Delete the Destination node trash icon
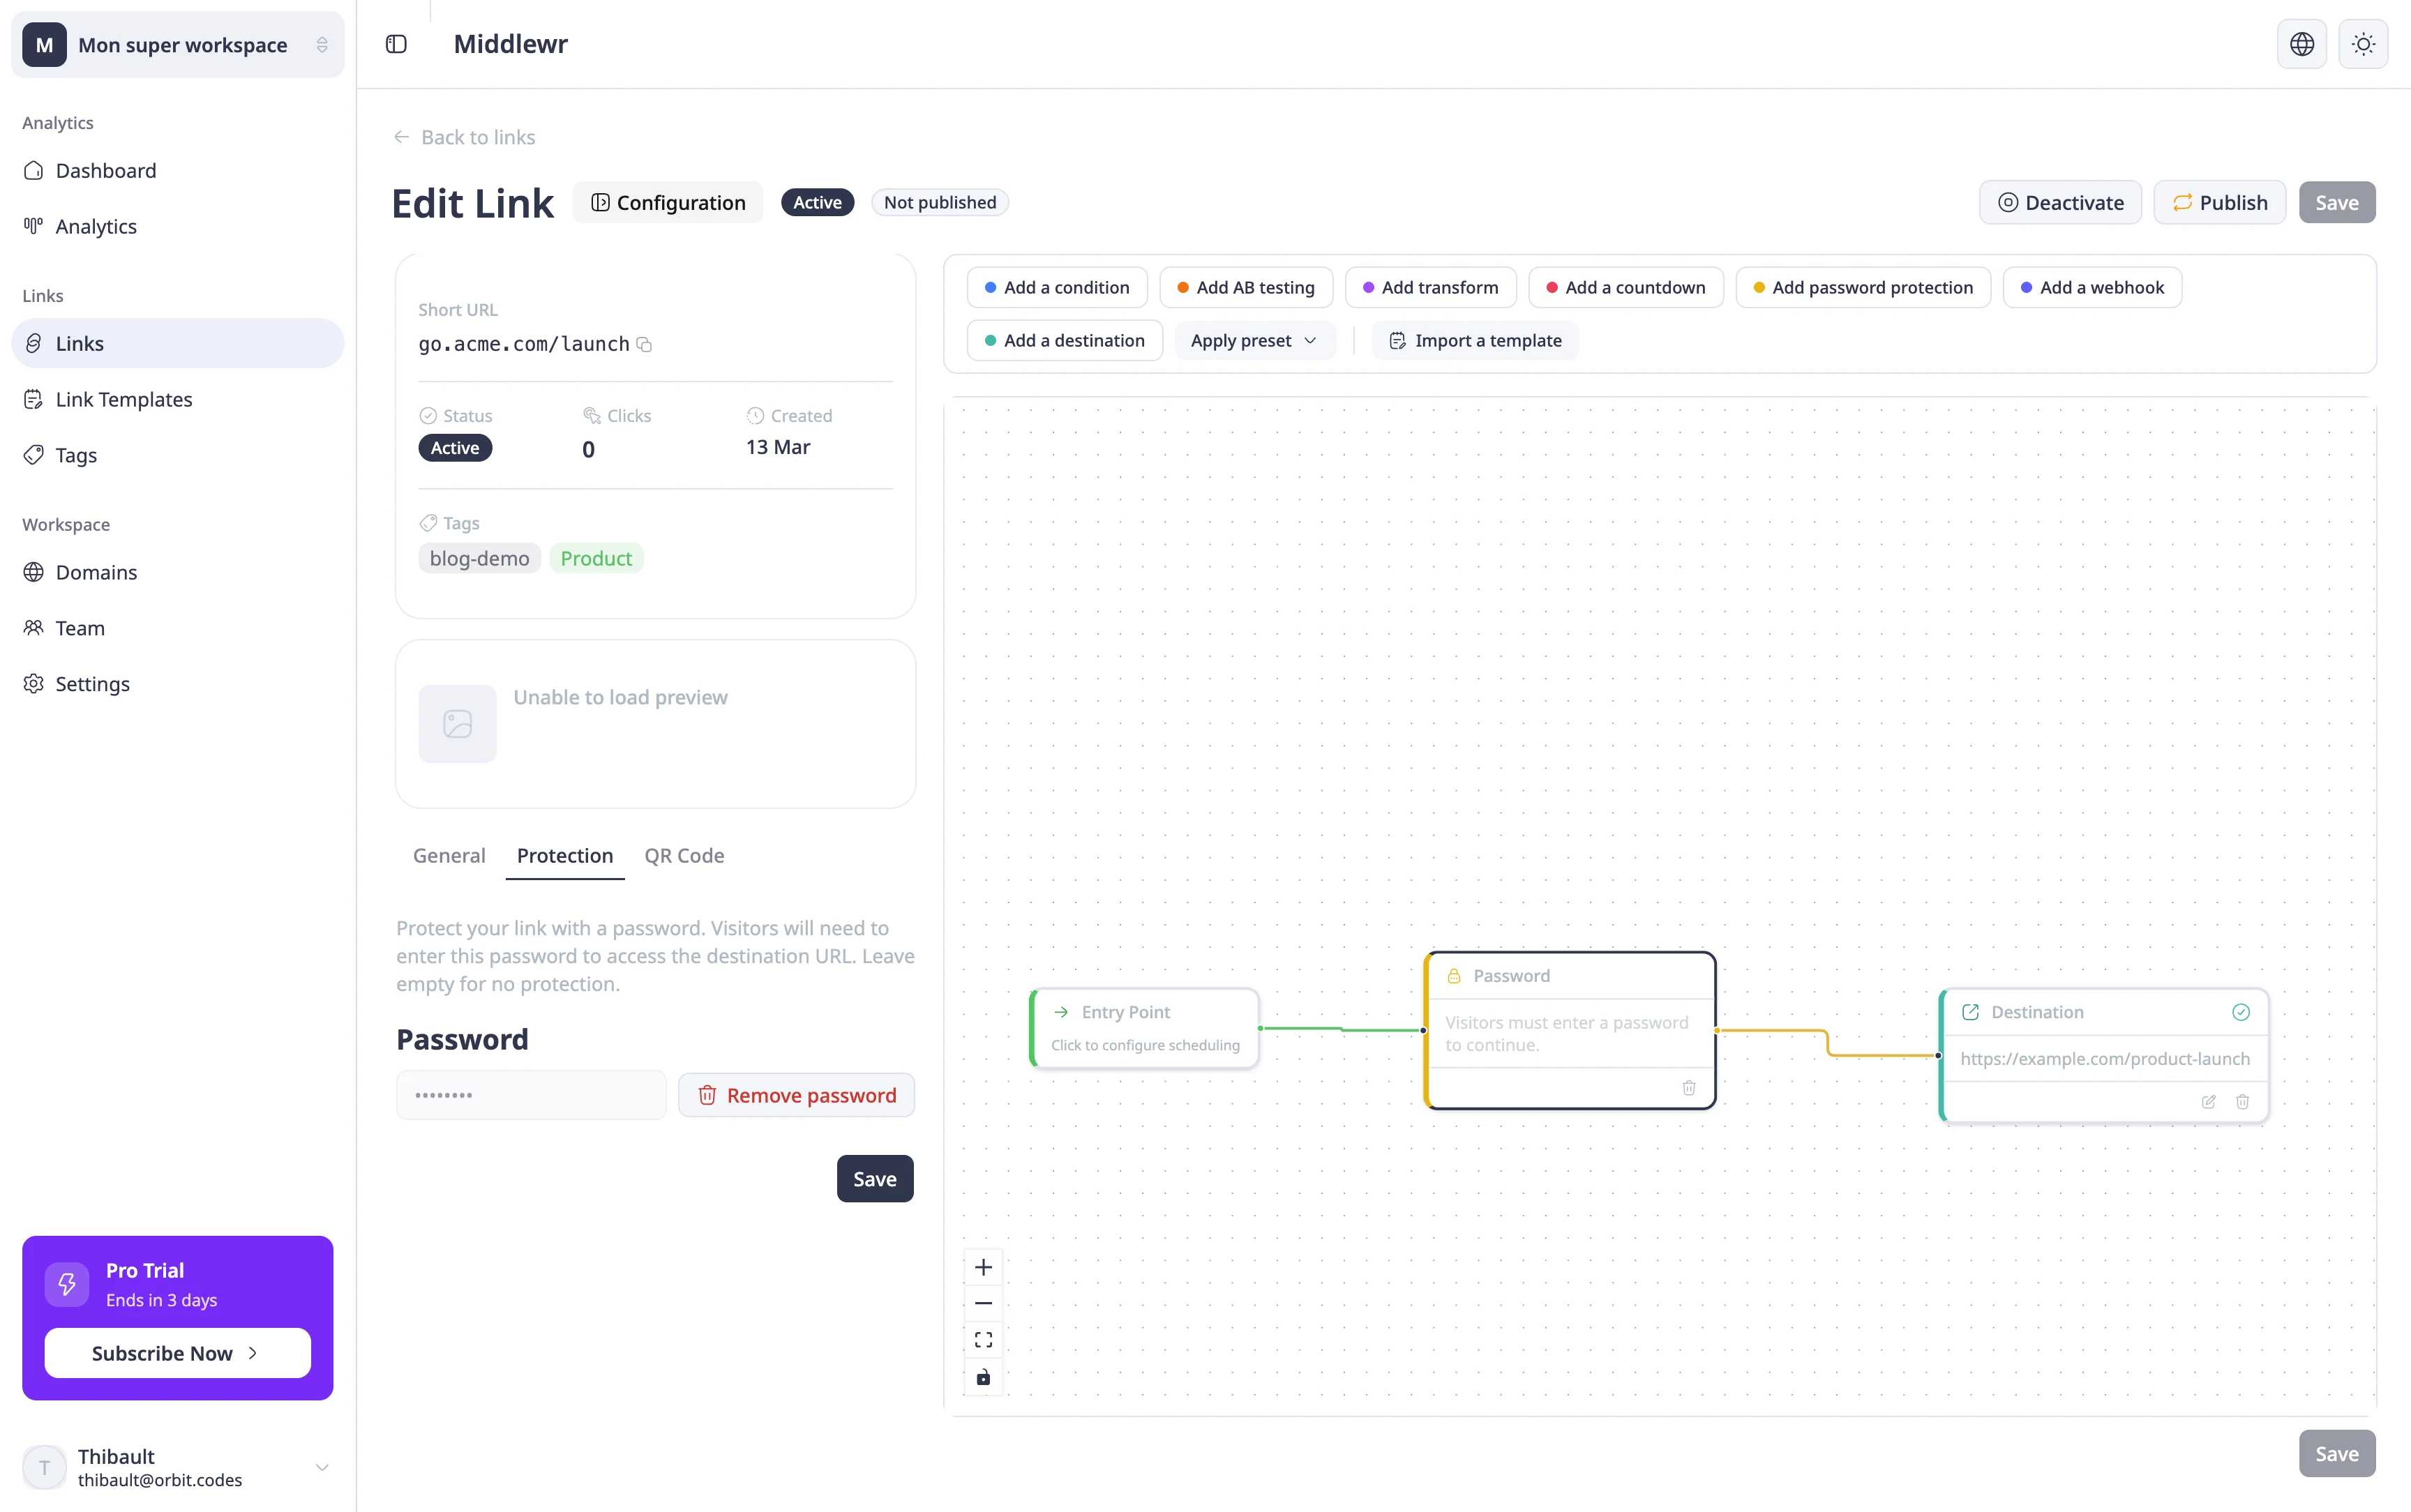Viewport: 2411px width, 1512px height. point(2242,1102)
